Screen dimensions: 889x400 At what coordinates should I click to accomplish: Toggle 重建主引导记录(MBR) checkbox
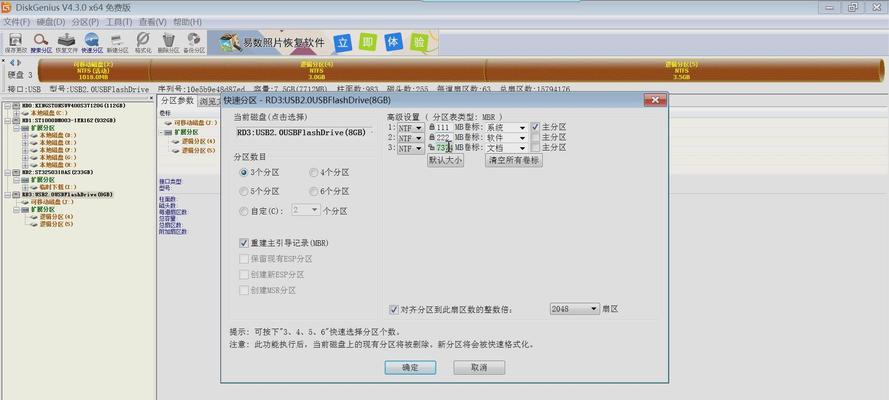click(x=244, y=243)
